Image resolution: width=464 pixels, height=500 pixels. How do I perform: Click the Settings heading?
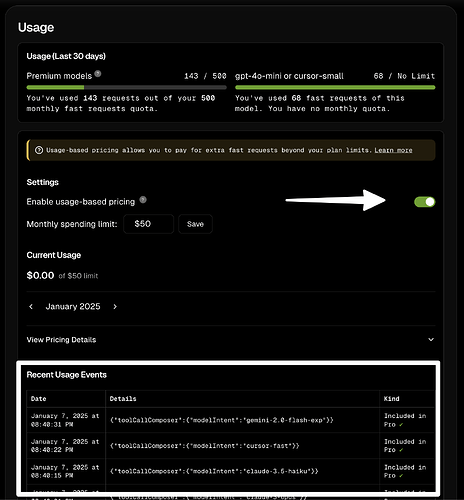pyautogui.click(x=43, y=182)
